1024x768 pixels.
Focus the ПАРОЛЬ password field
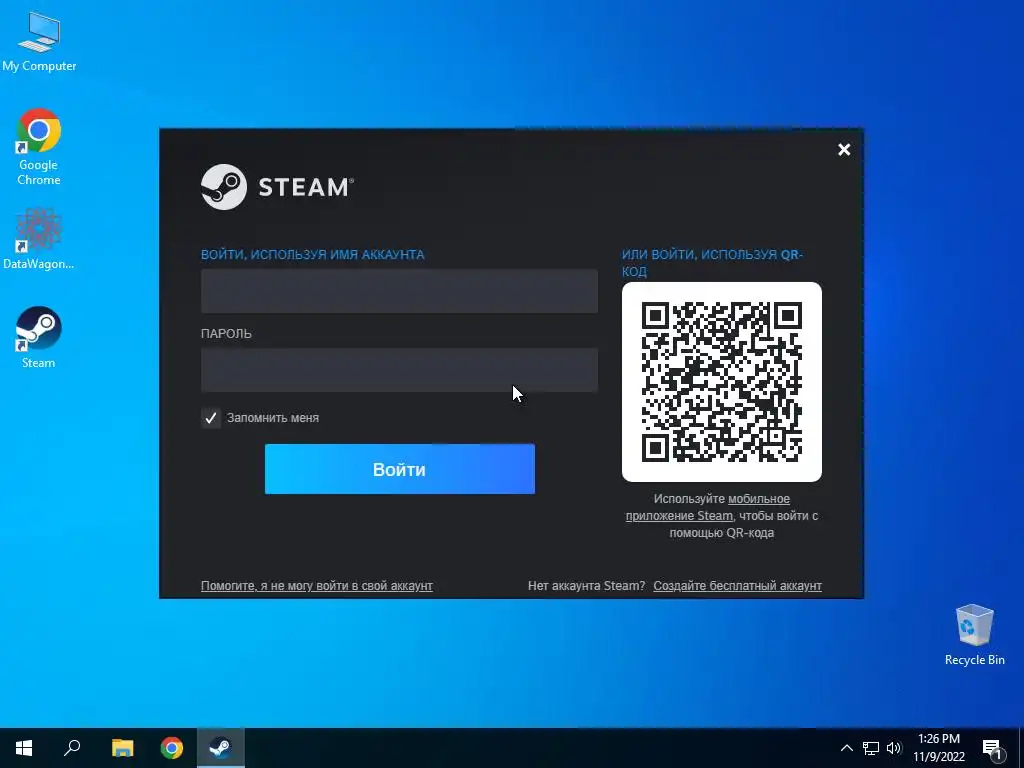[x=399, y=370]
